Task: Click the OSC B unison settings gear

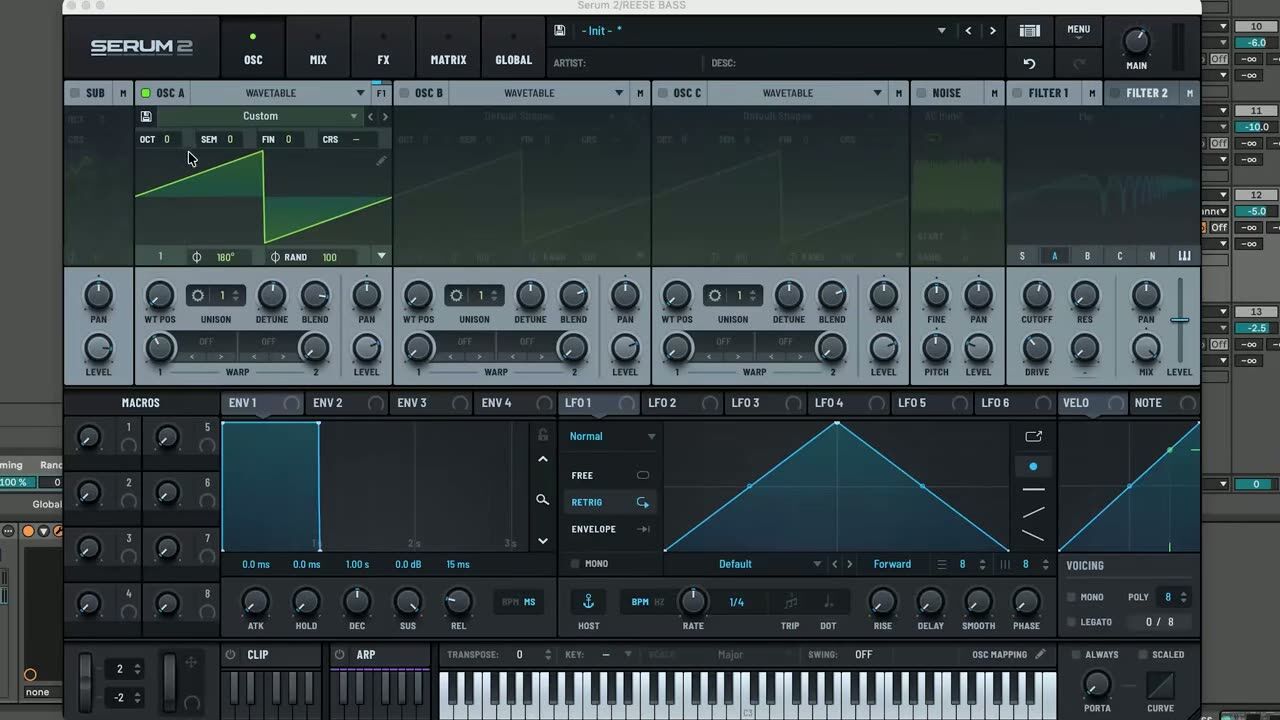Action: coord(457,296)
